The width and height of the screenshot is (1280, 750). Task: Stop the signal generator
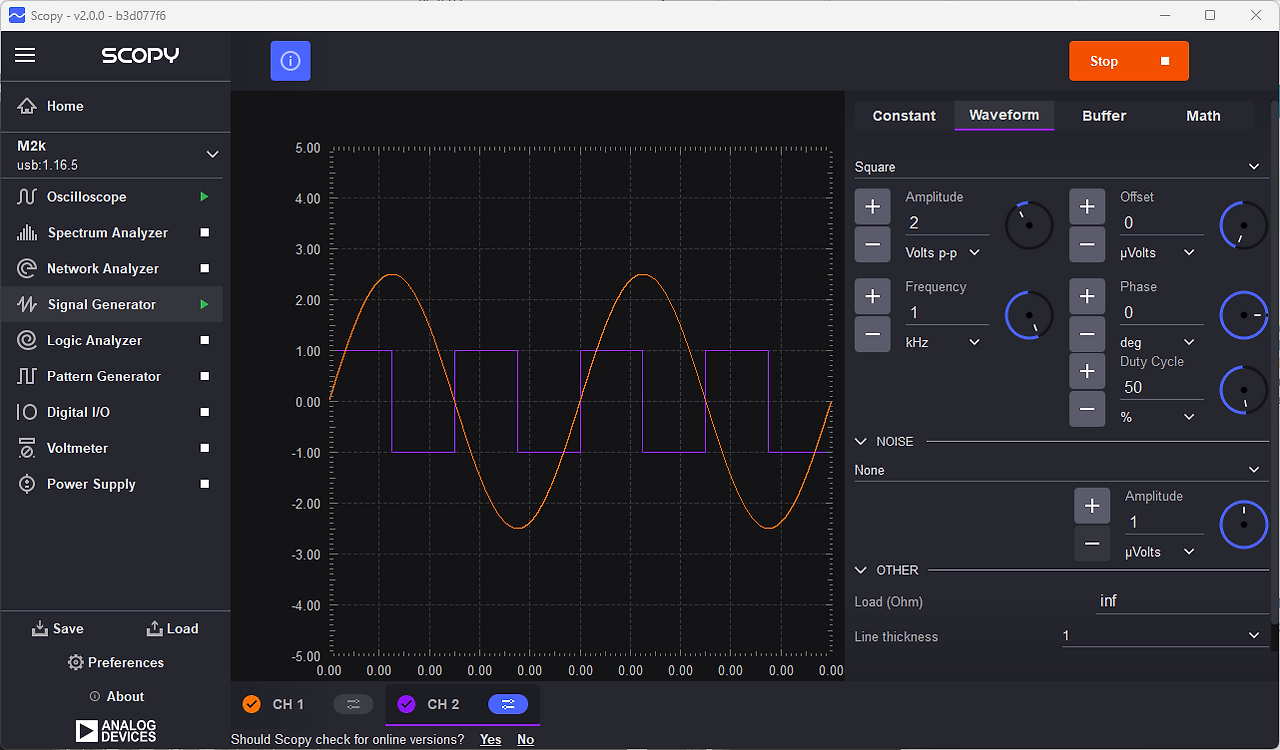(1129, 61)
